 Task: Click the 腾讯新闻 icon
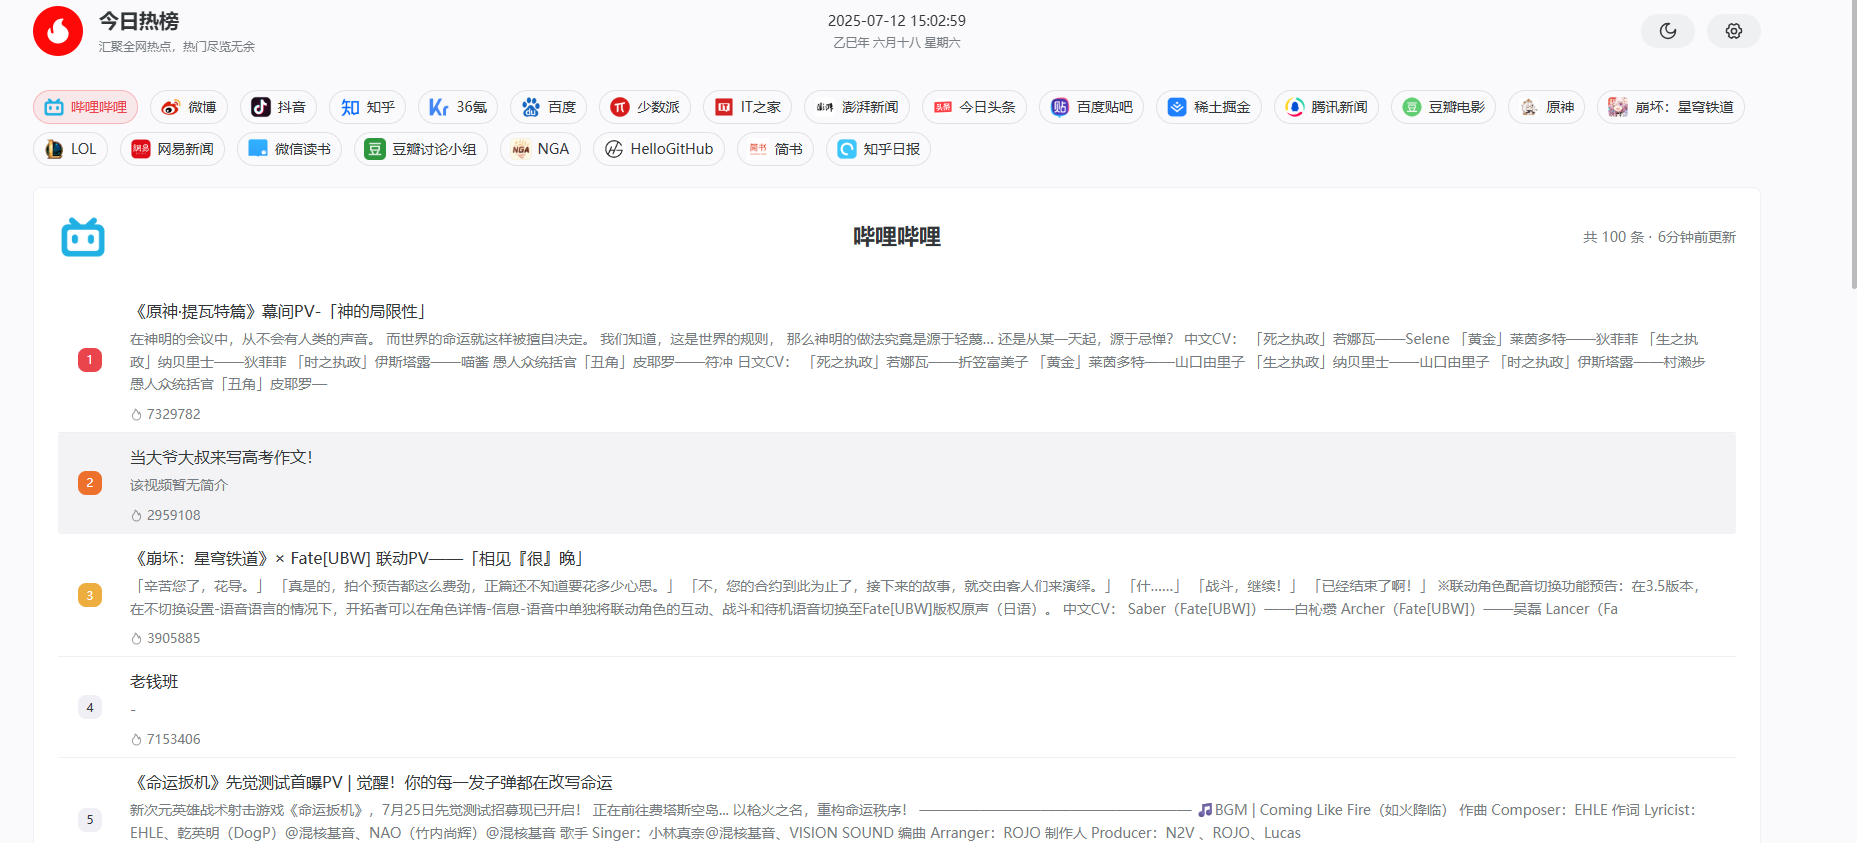(1295, 107)
